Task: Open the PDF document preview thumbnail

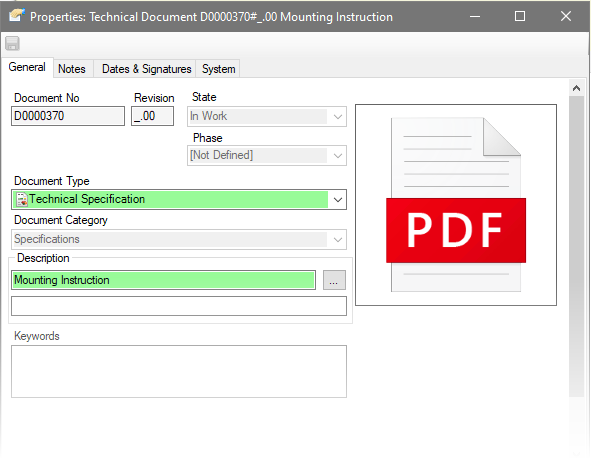Action: pyautogui.click(x=456, y=205)
